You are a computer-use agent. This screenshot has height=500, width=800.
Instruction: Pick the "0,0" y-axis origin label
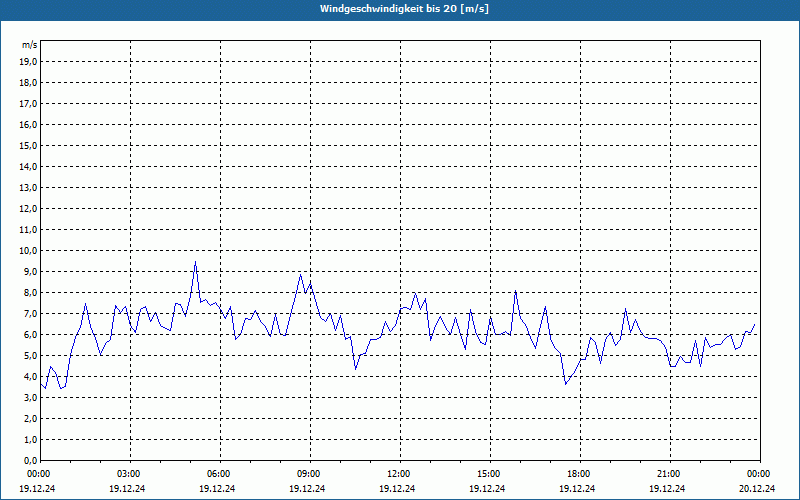tap(30, 460)
